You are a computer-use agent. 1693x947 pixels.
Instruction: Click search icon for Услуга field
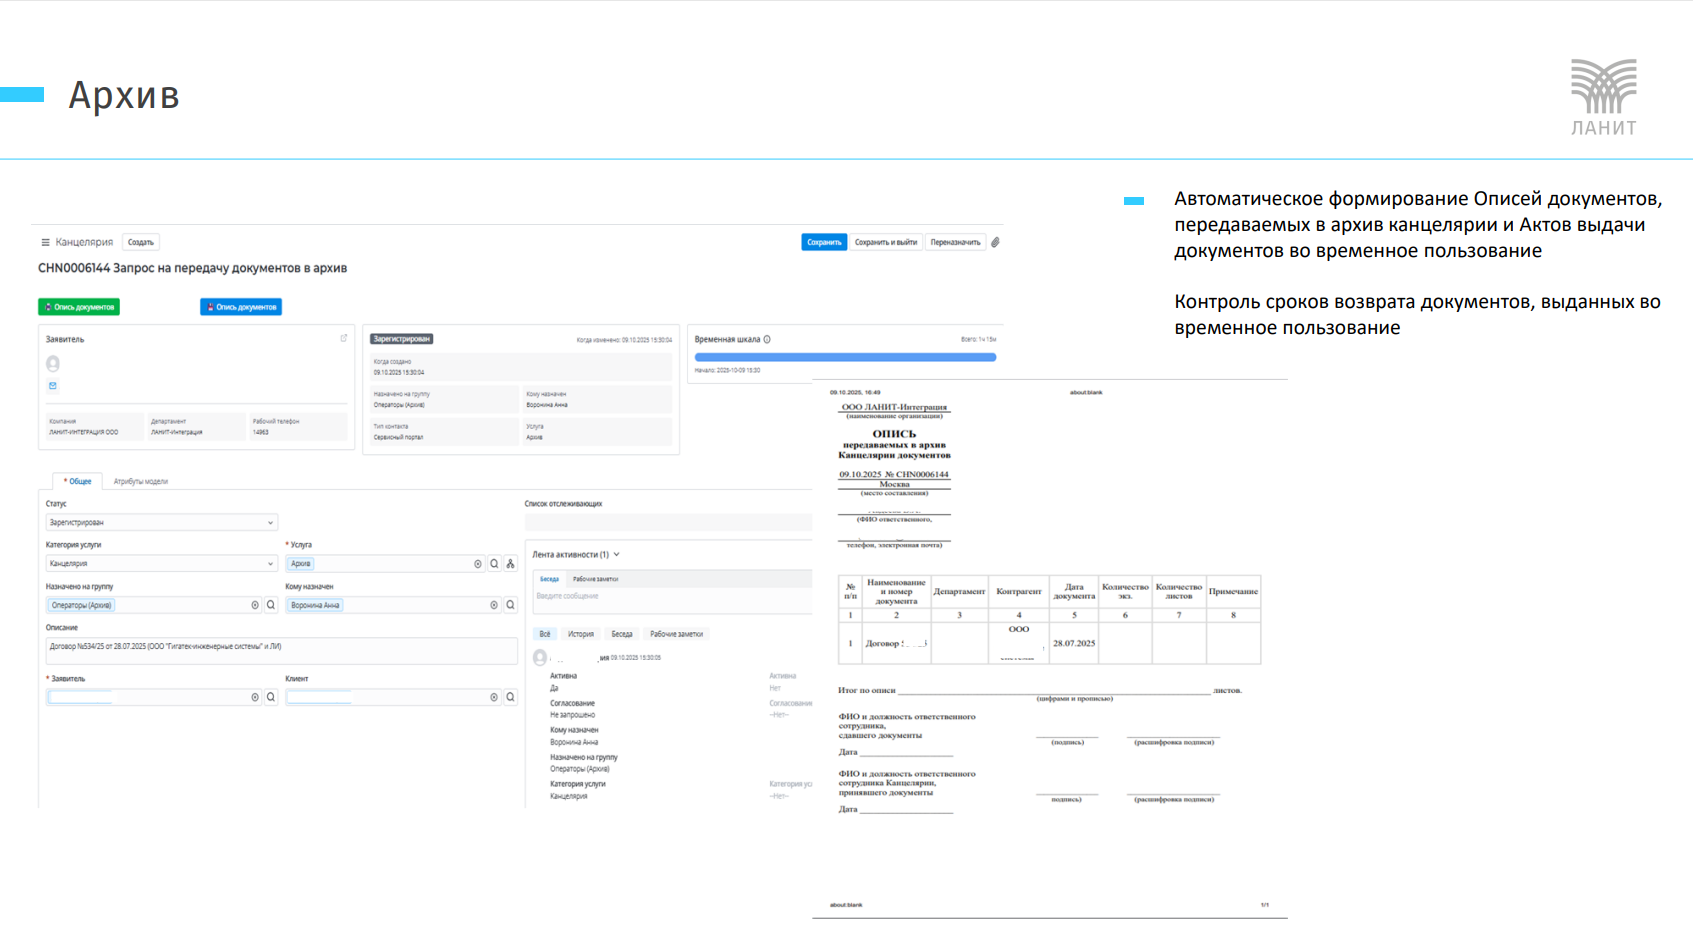(494, 564)
